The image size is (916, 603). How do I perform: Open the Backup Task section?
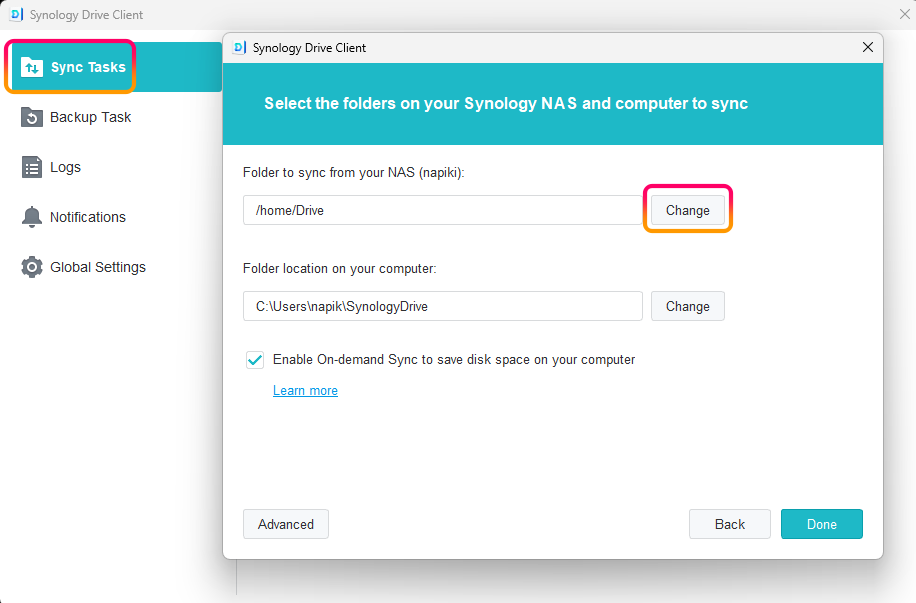coord(90,117)
